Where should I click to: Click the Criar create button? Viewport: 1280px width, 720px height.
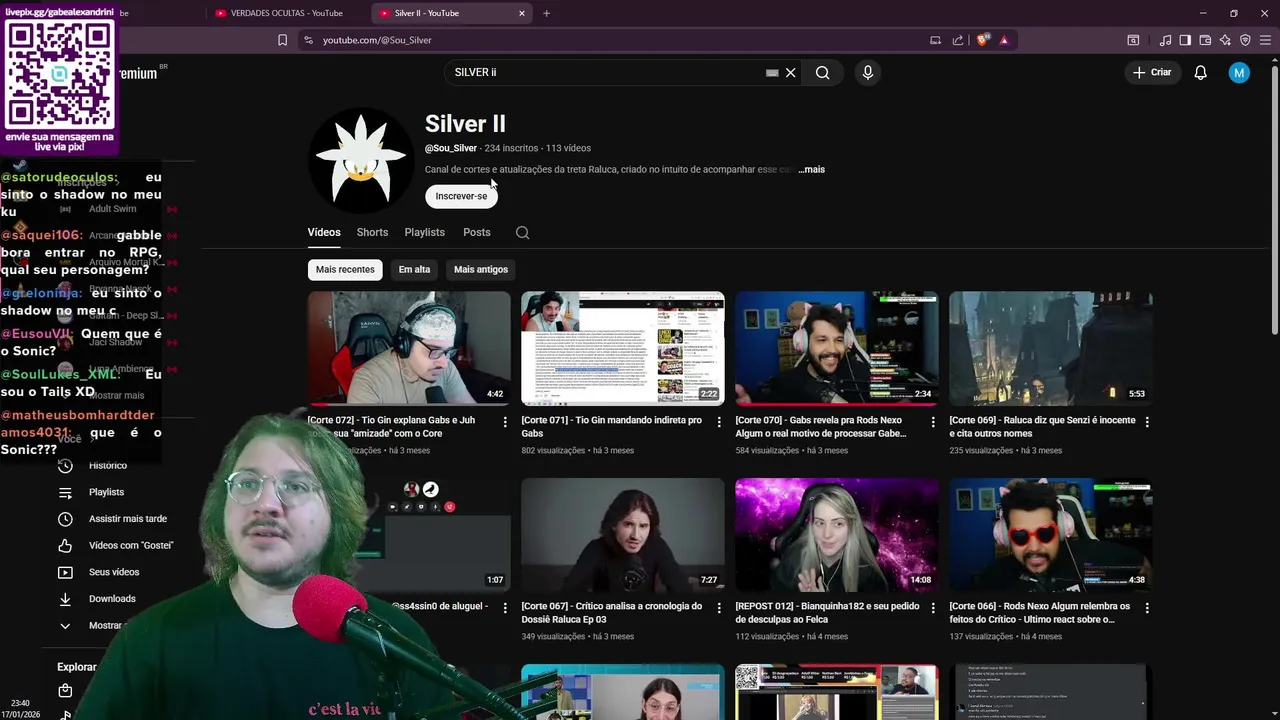(1153, 72)
